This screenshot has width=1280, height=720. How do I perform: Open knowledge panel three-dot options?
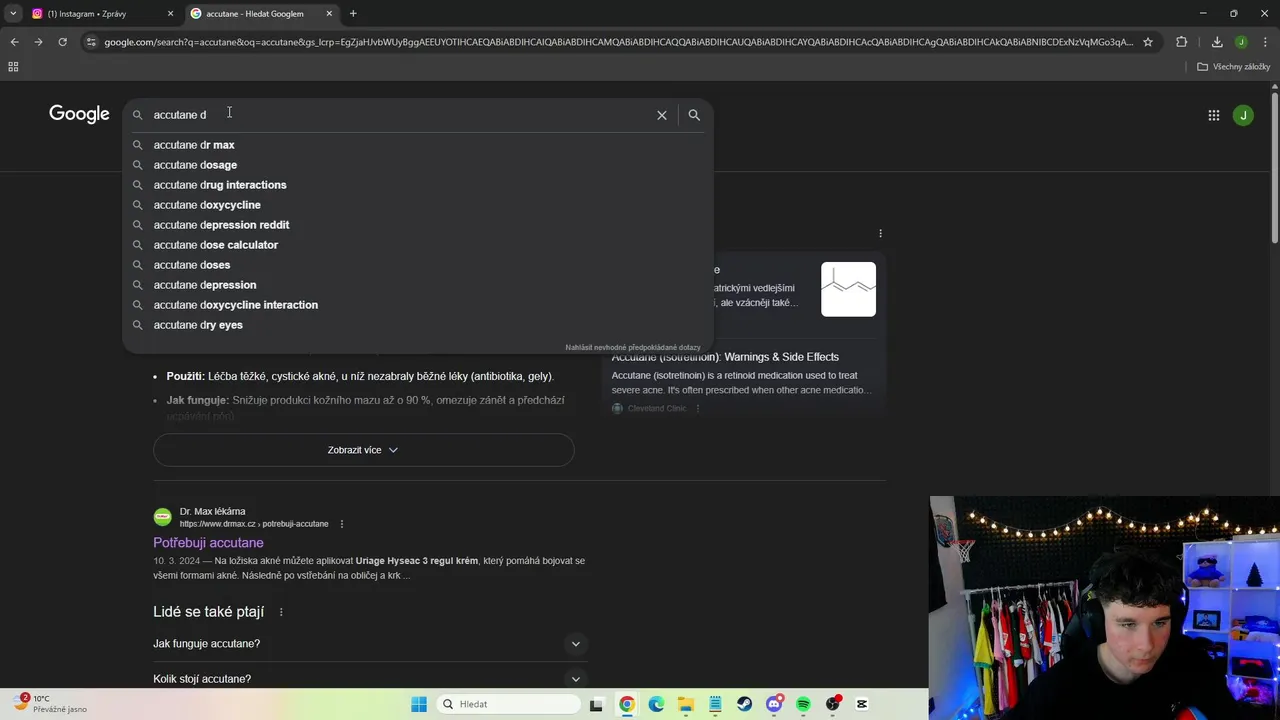880,233
